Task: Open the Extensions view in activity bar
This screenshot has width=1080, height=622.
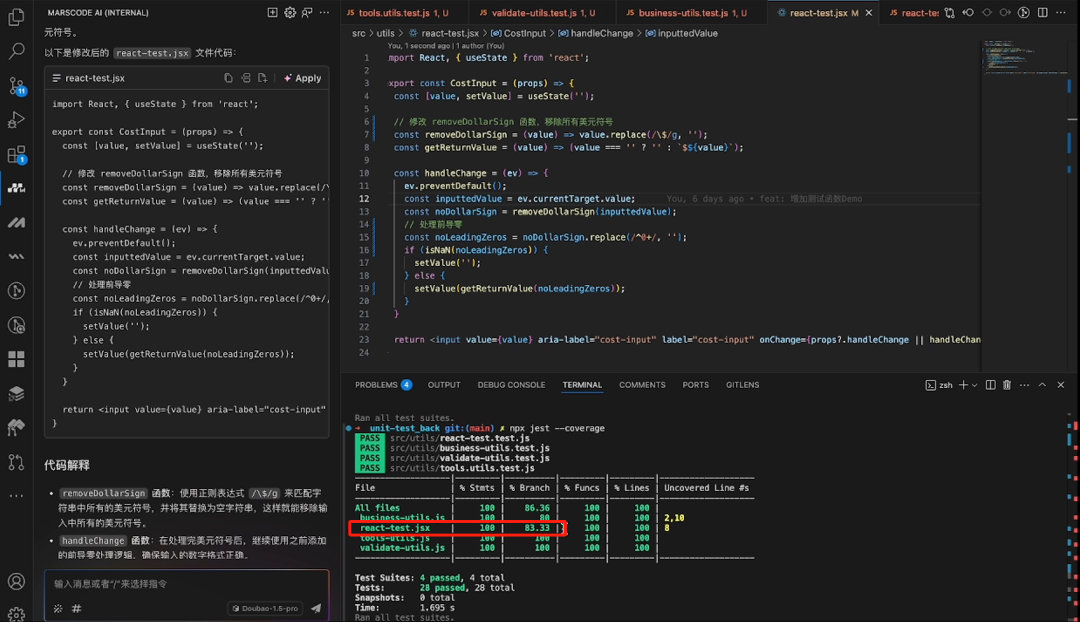Action: pyautogui.click(x=16, y=154)
